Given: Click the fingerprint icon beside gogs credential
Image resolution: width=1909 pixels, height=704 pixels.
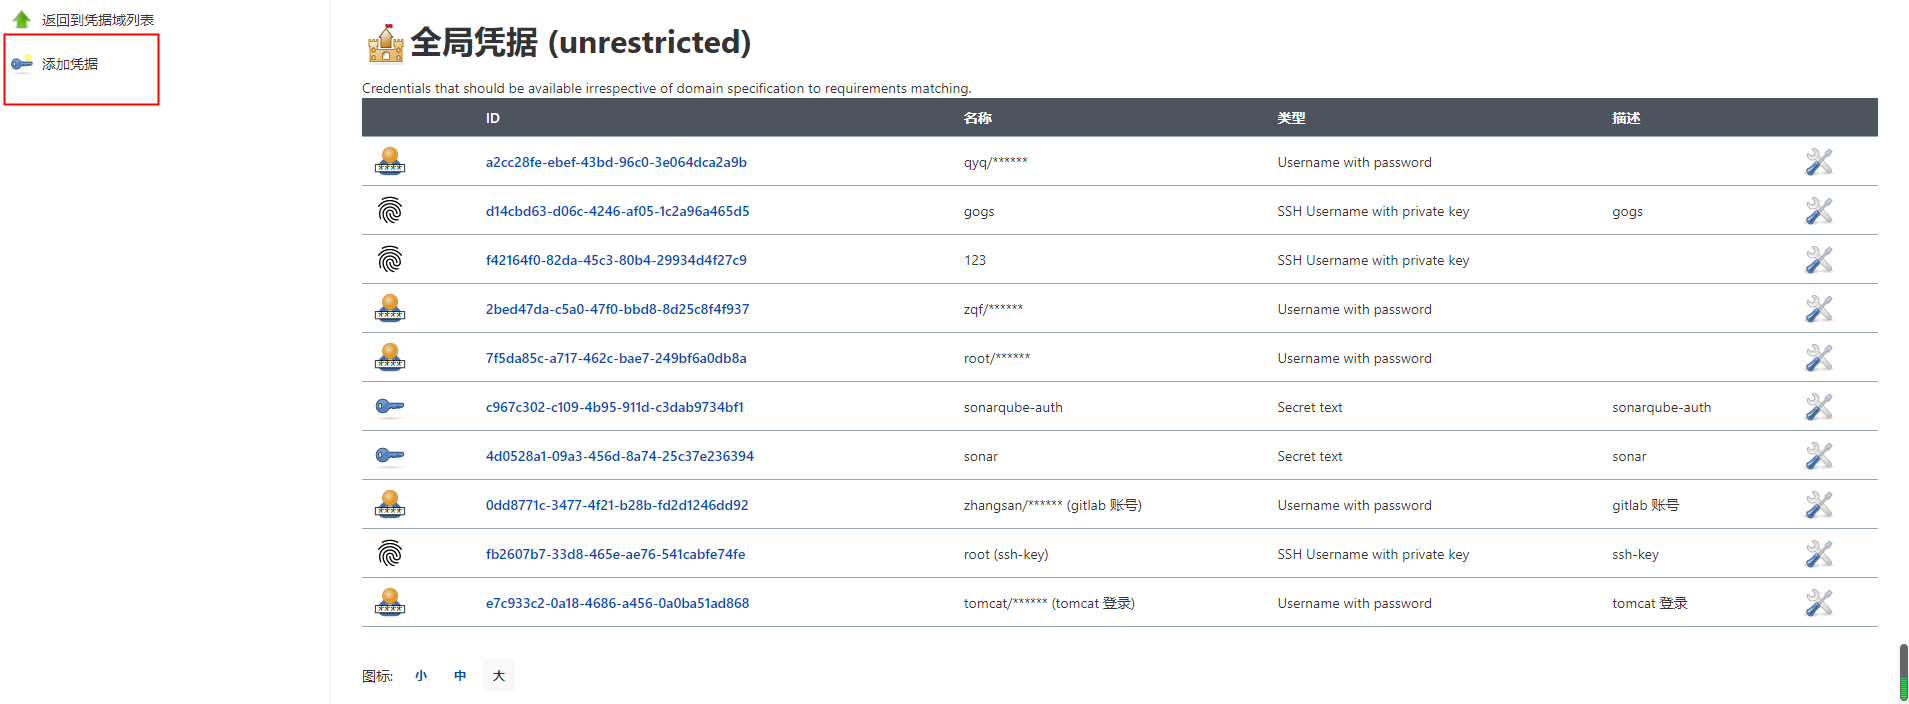Looking at the screenshot, I should point(390,211).
